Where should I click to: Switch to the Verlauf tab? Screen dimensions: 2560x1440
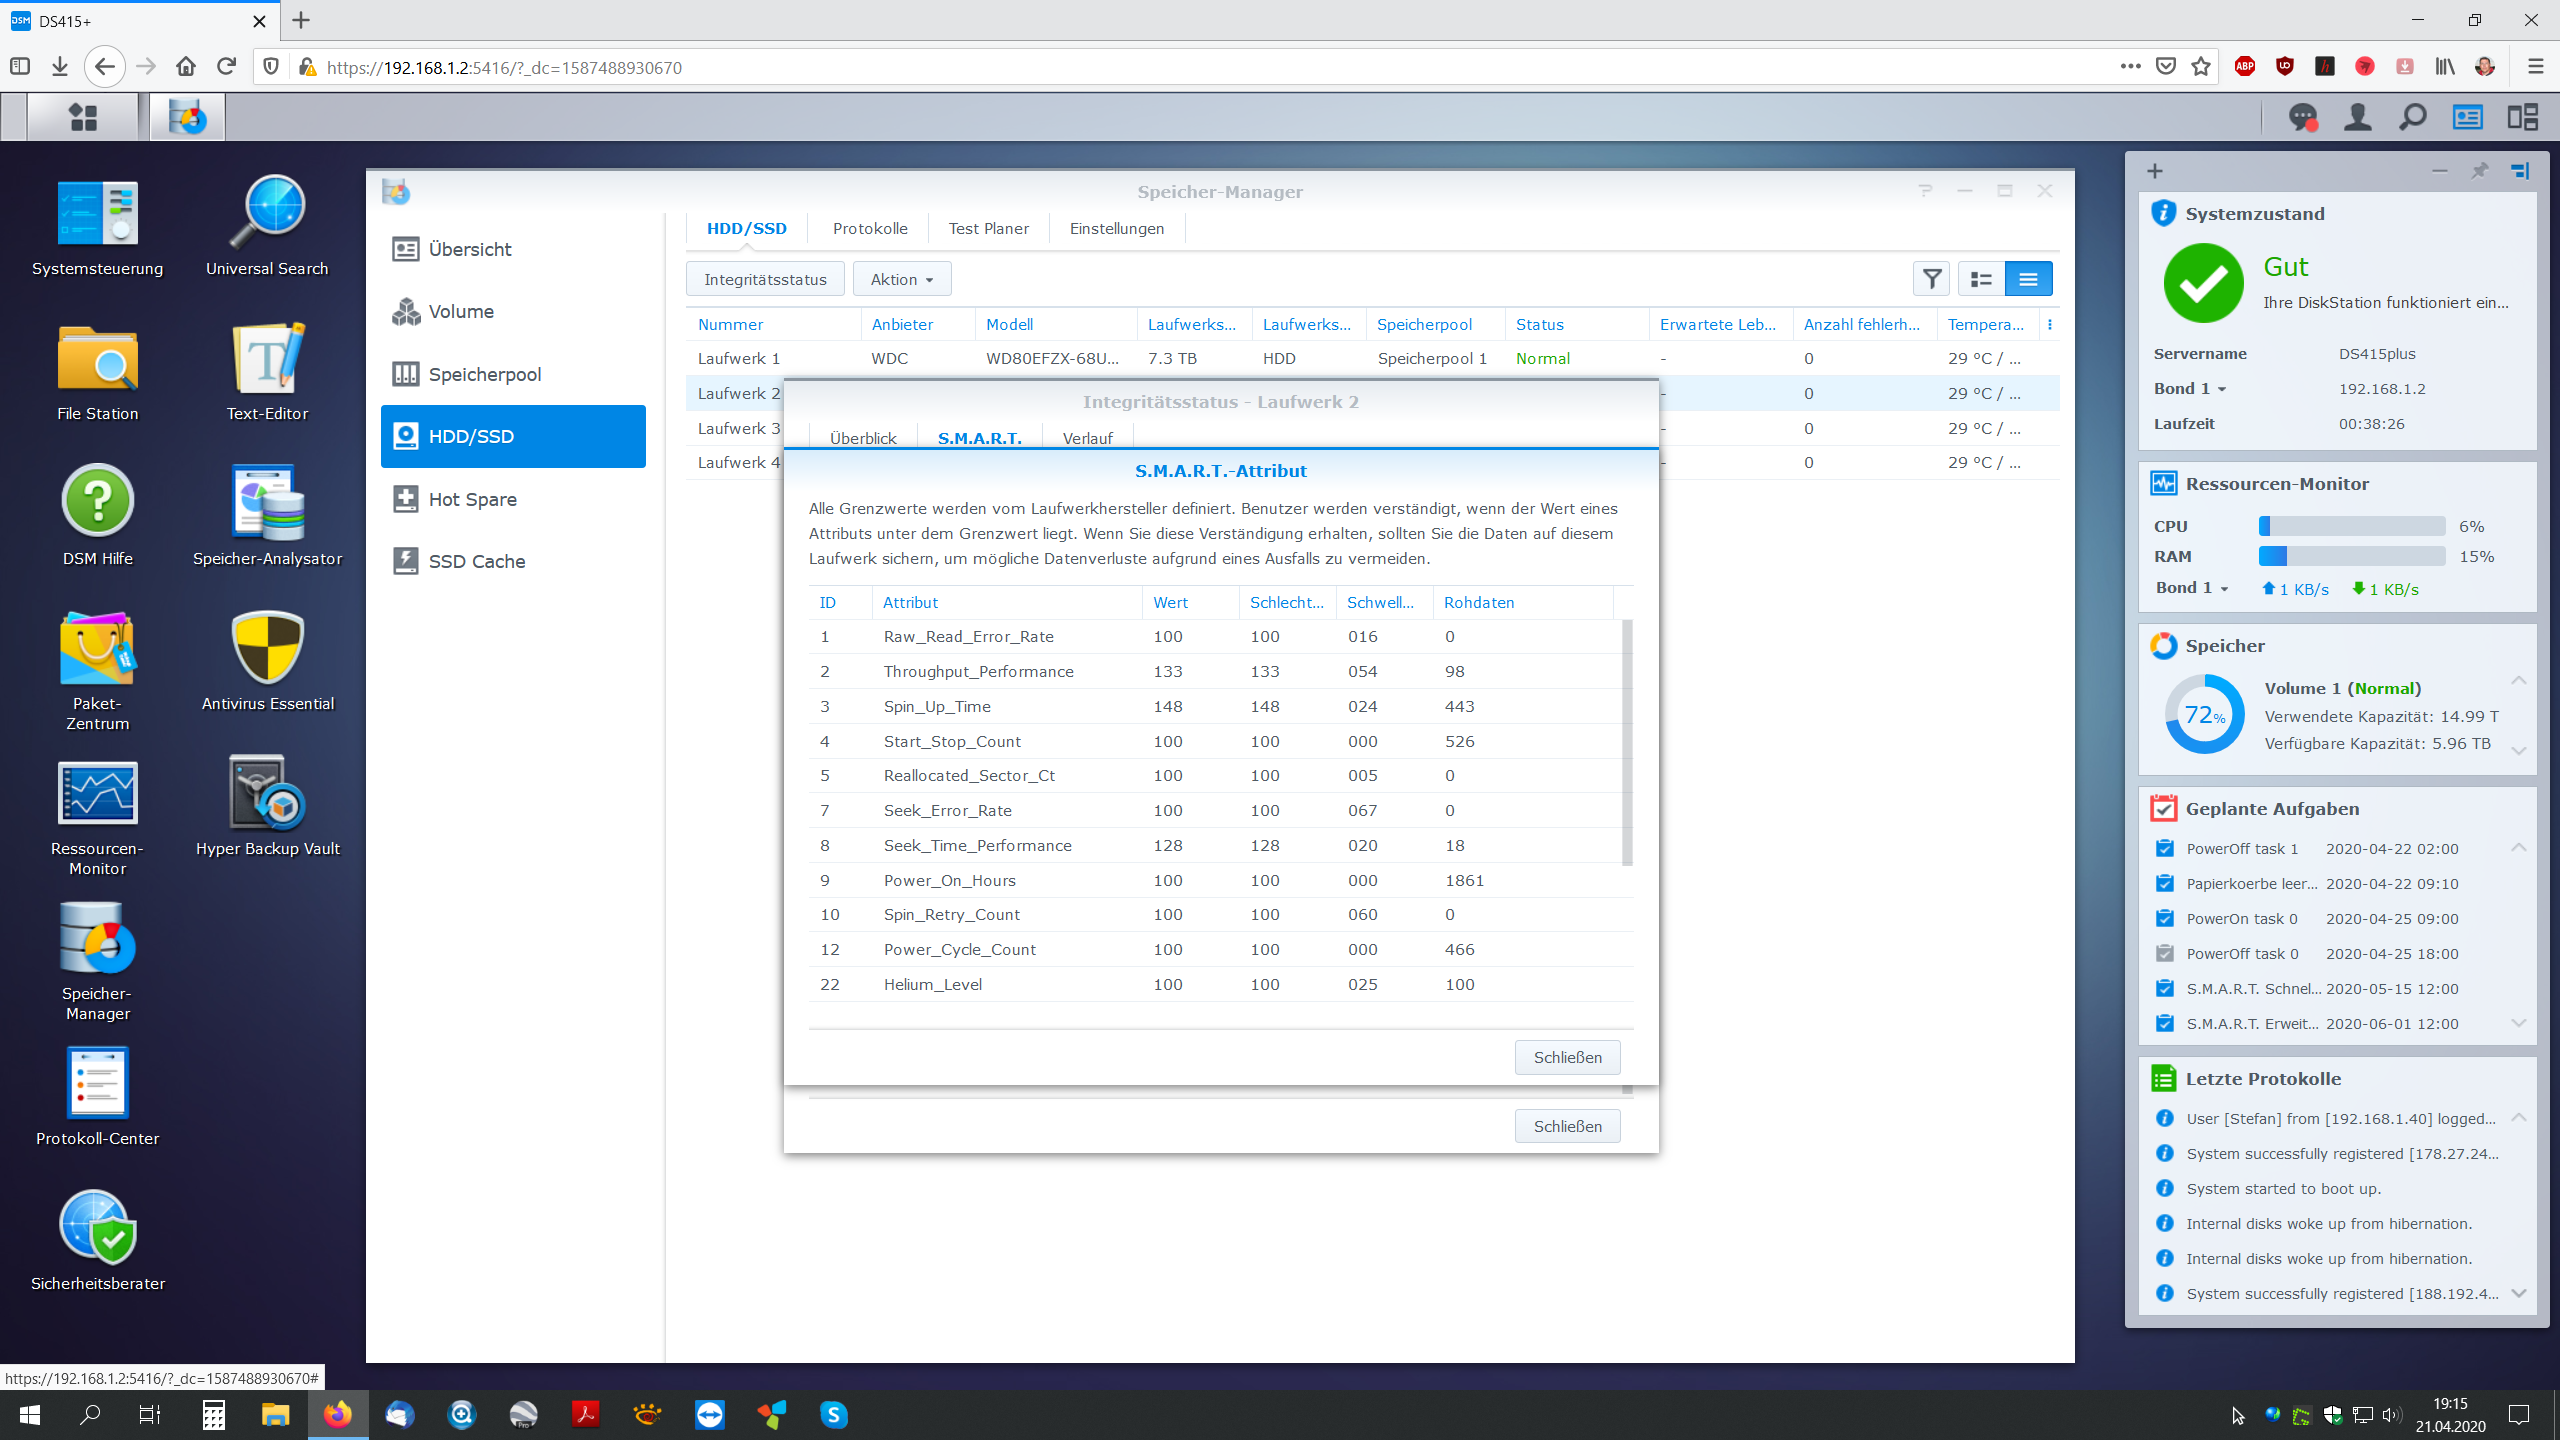(1087, 438)
